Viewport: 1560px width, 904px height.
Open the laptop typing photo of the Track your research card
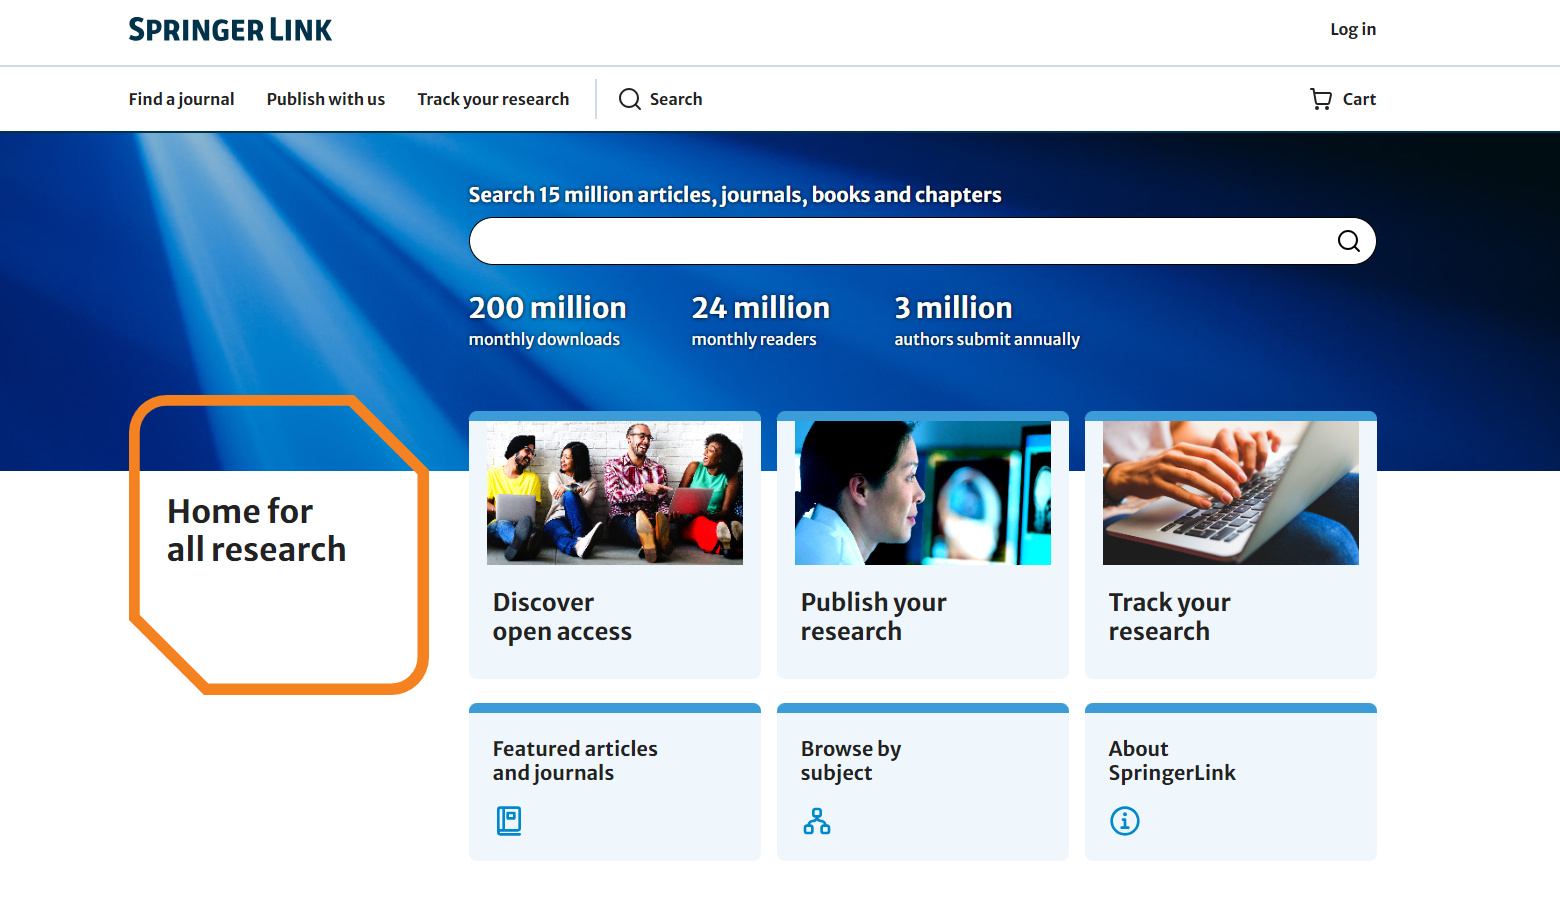tap(1231, 493)
